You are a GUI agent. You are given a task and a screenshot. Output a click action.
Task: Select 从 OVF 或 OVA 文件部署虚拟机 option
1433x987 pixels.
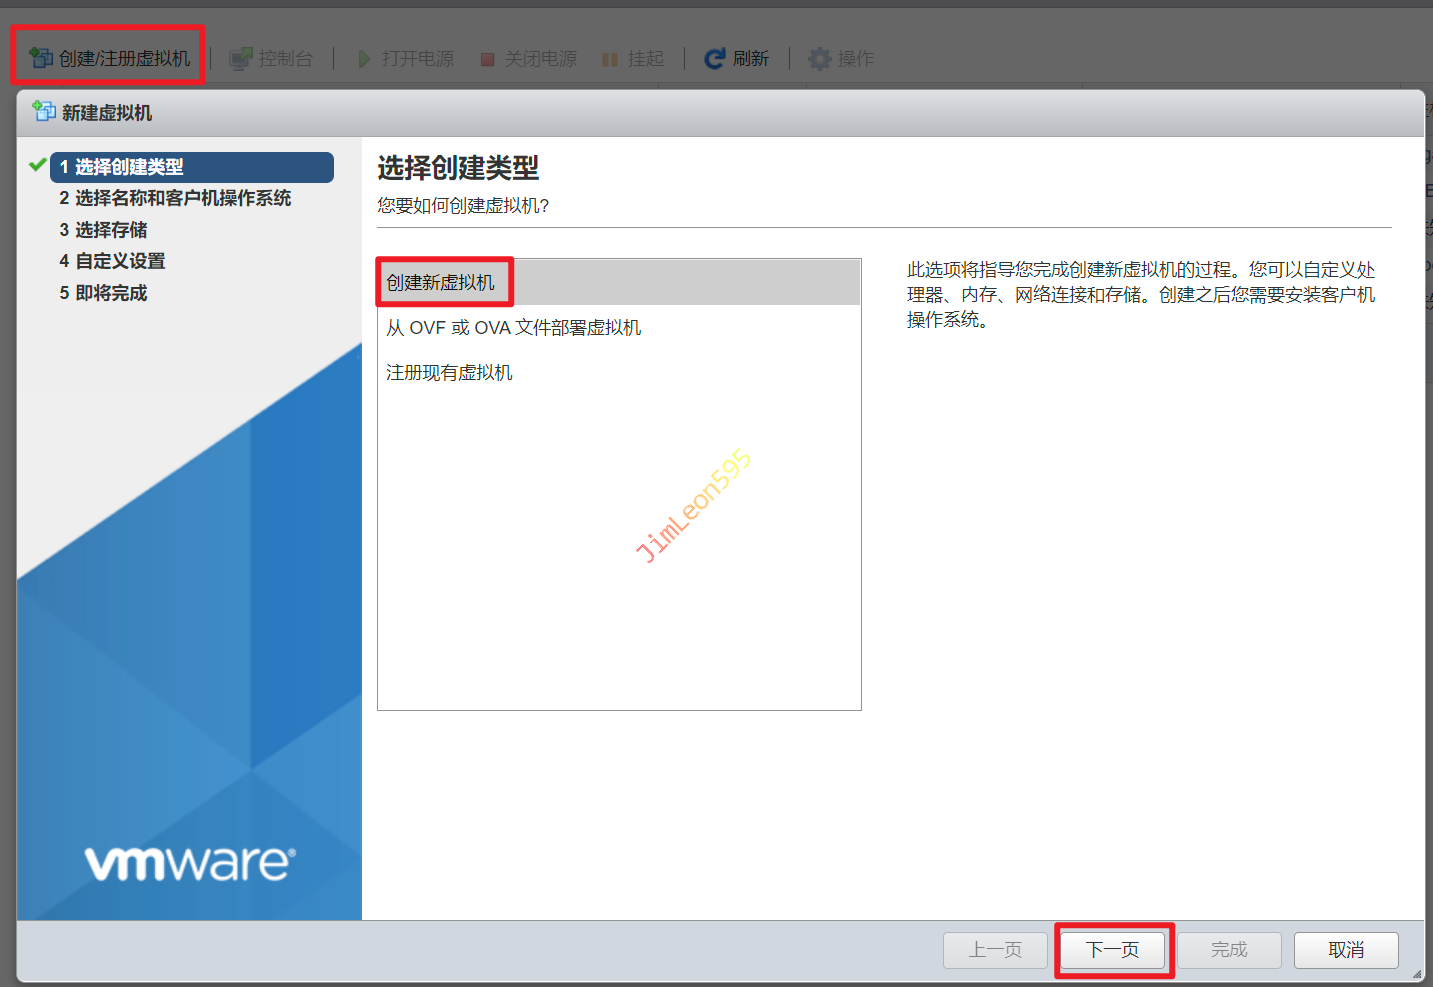513,328
